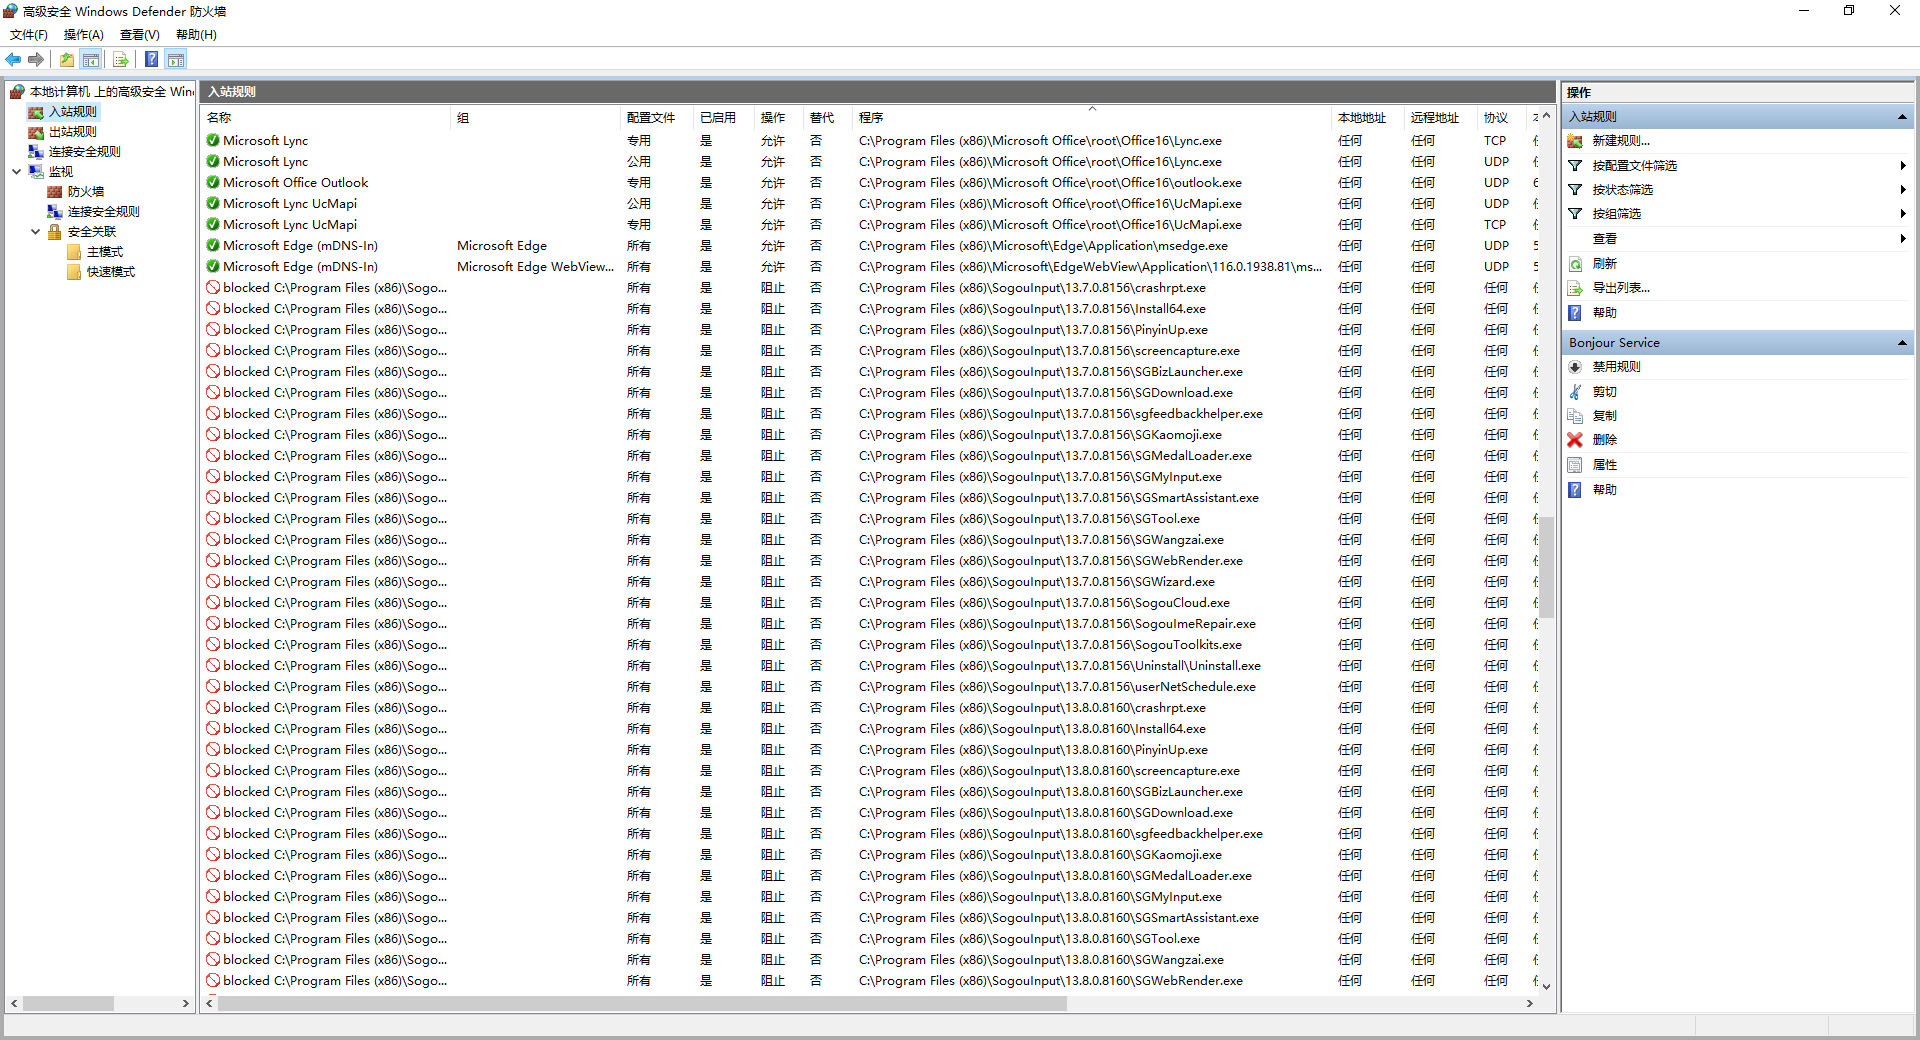The height and width of the screenshot is (1040, 1920).
Task: Click the 复制 copy icon
Action: coord(1575,416)
